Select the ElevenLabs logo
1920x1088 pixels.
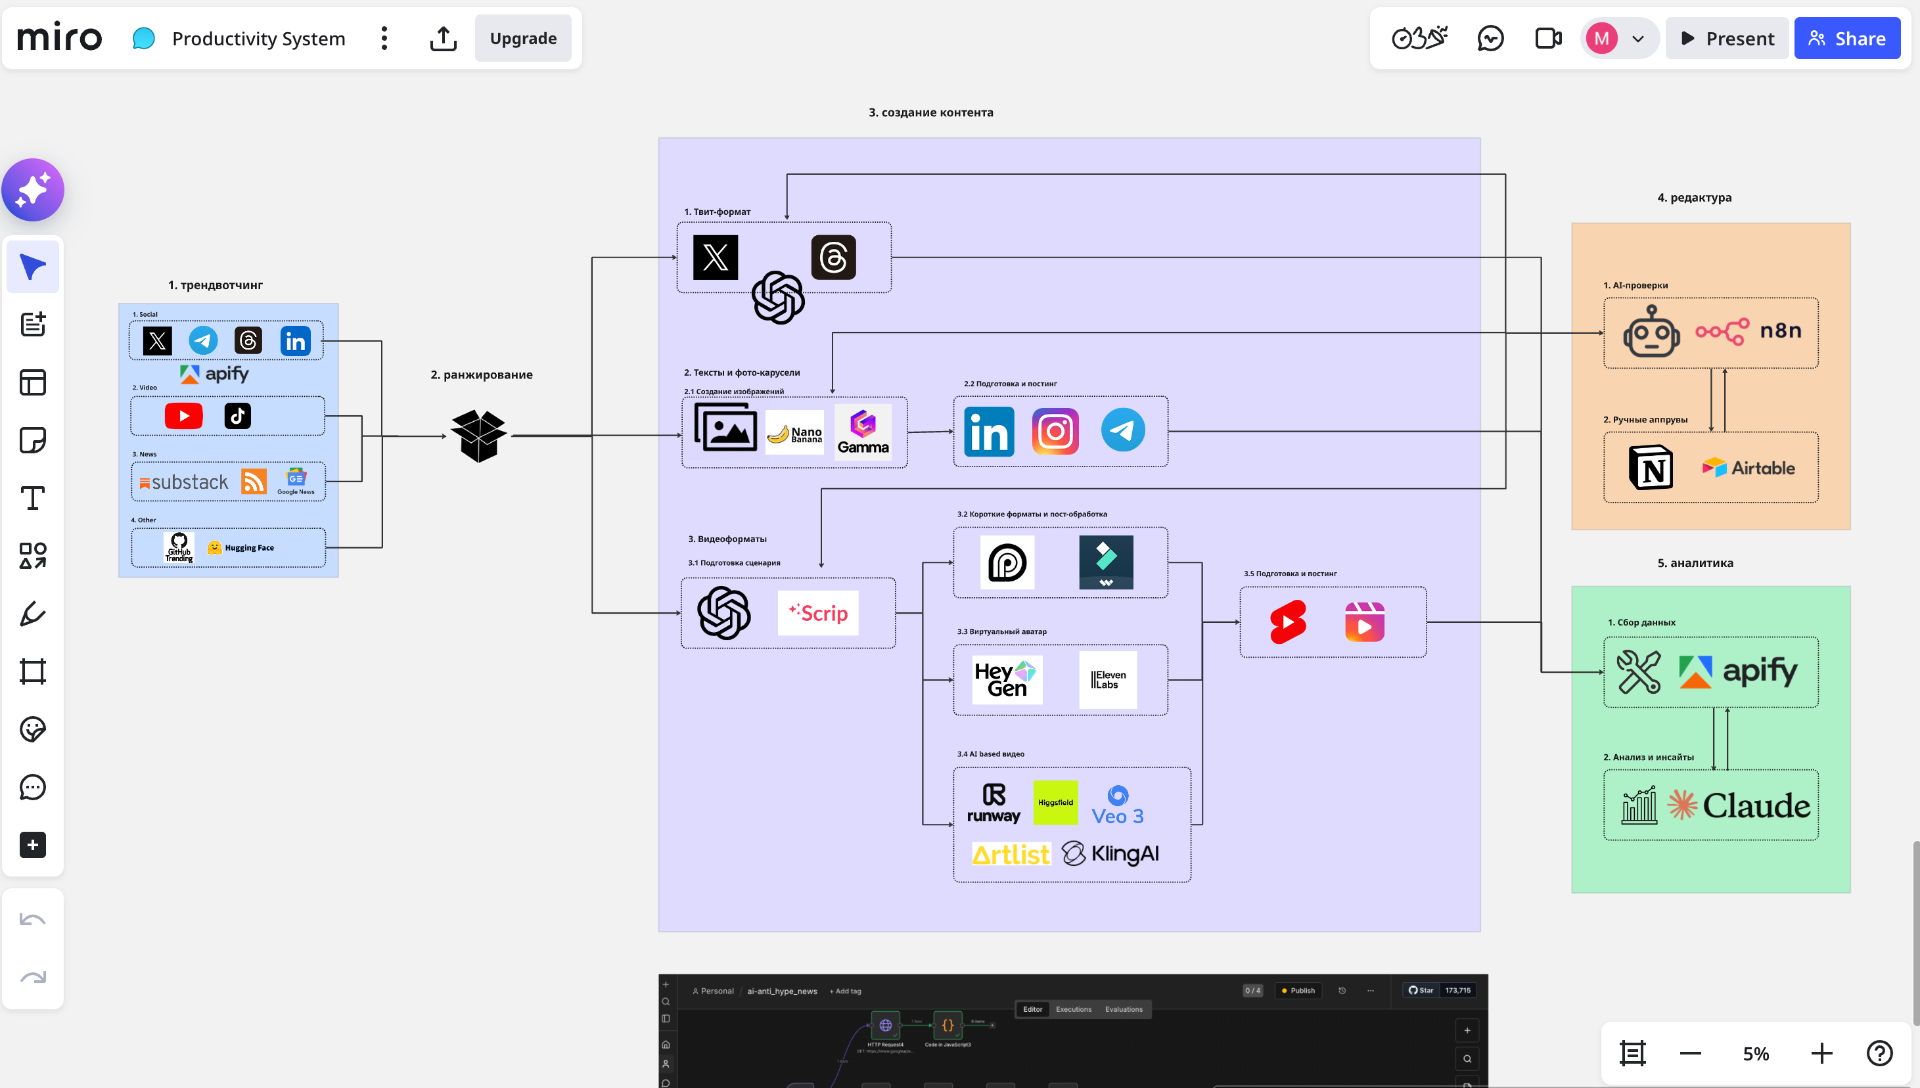point(1108,680)
